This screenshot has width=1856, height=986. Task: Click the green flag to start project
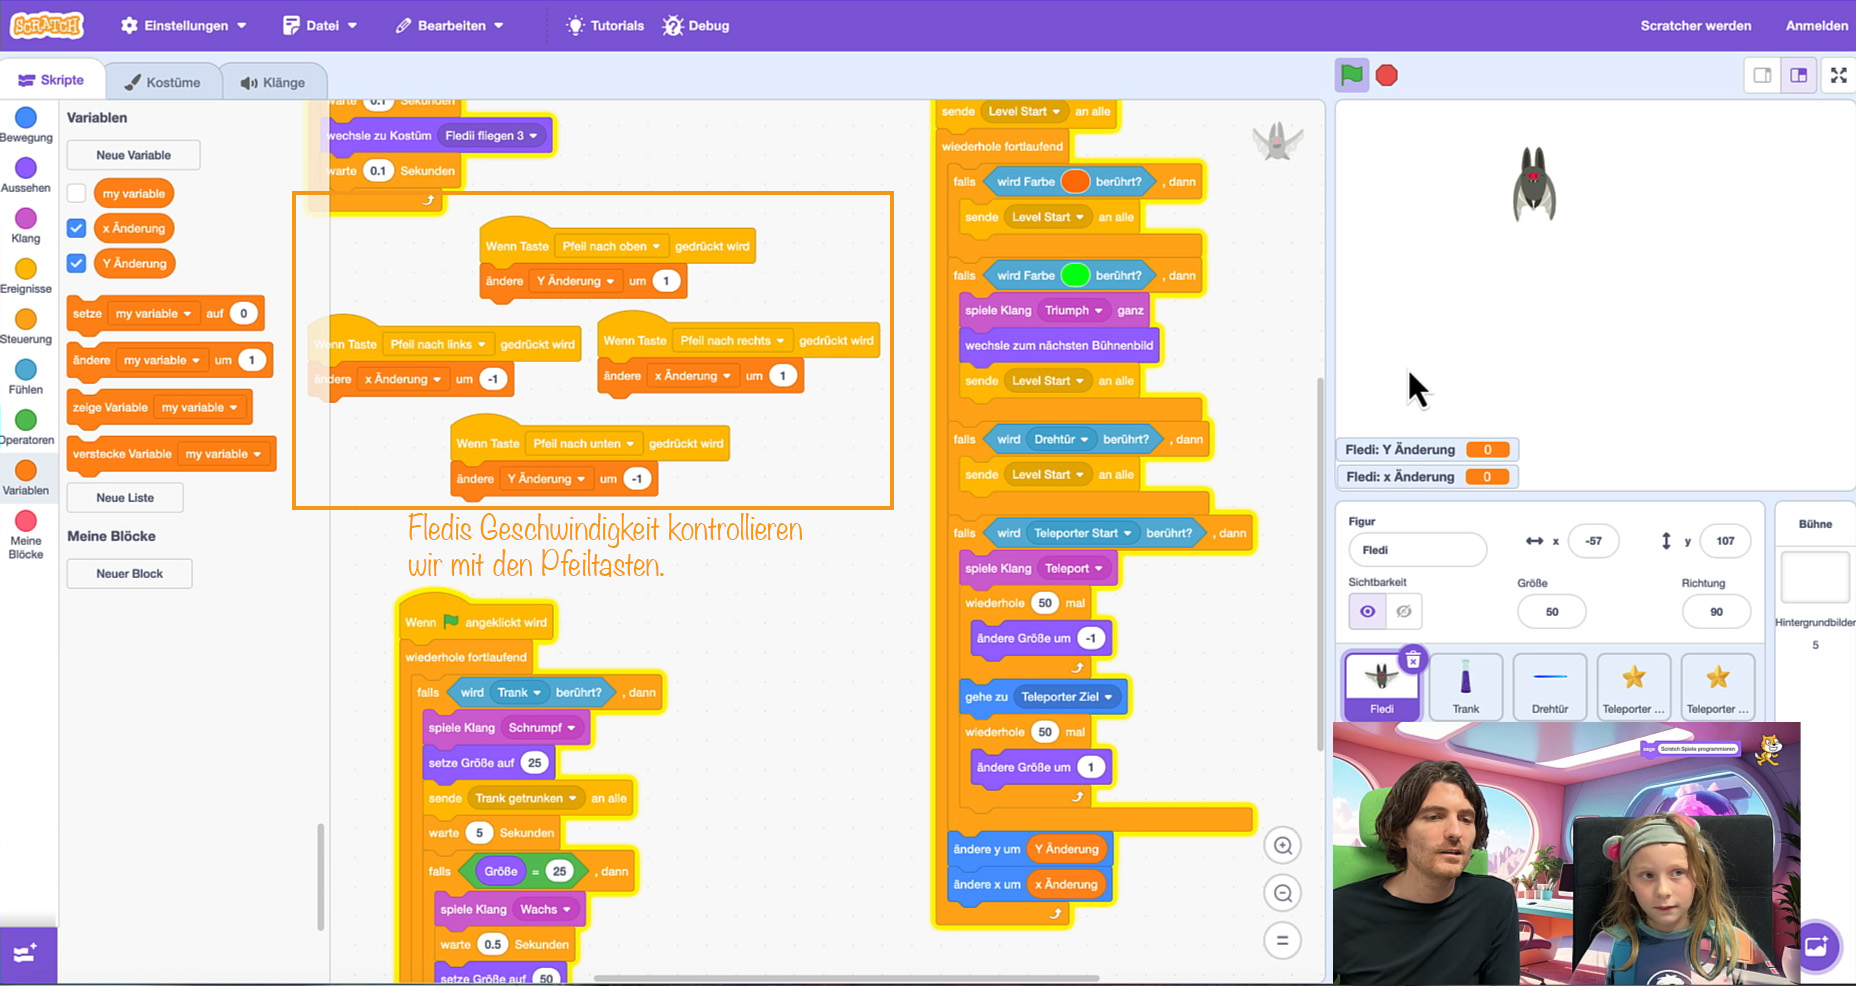pos(1351,75)
